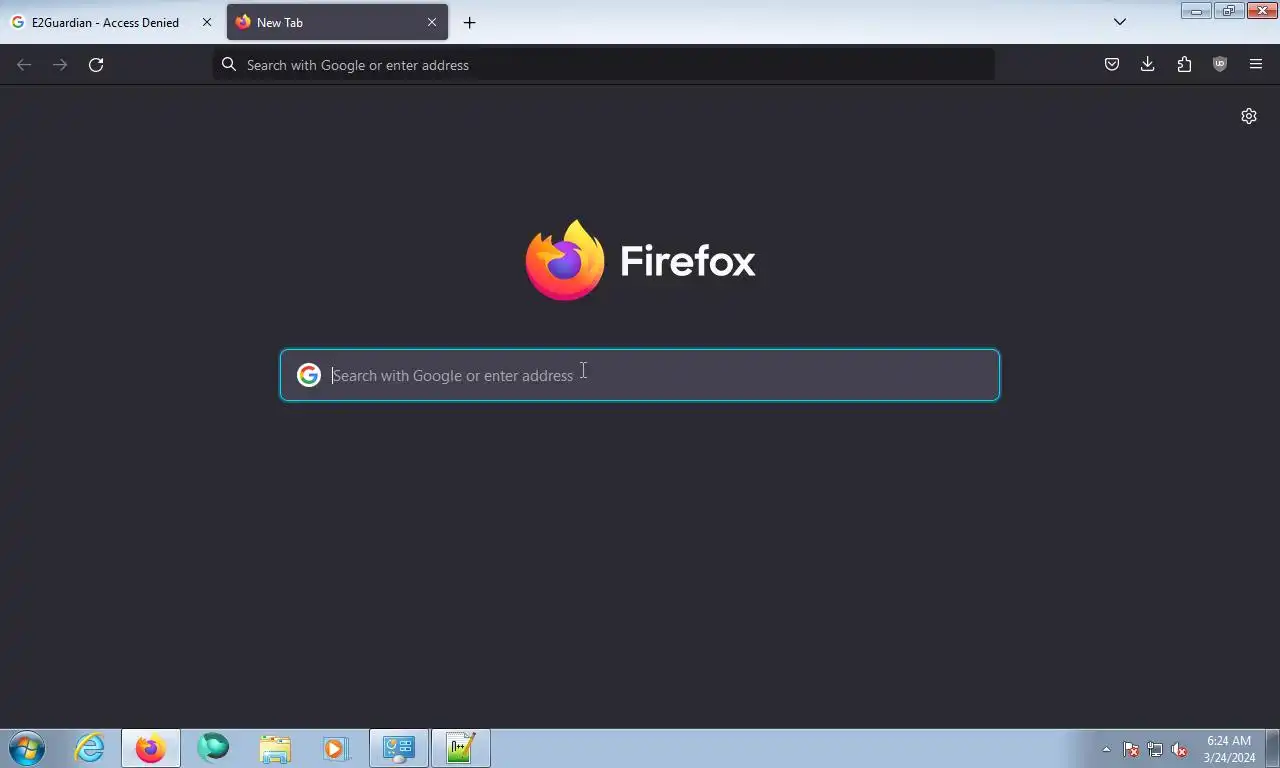Click the search magnifier in address bar
Image resolution: width=1280 pixels, height=768 pixels.
coord(229,65)
